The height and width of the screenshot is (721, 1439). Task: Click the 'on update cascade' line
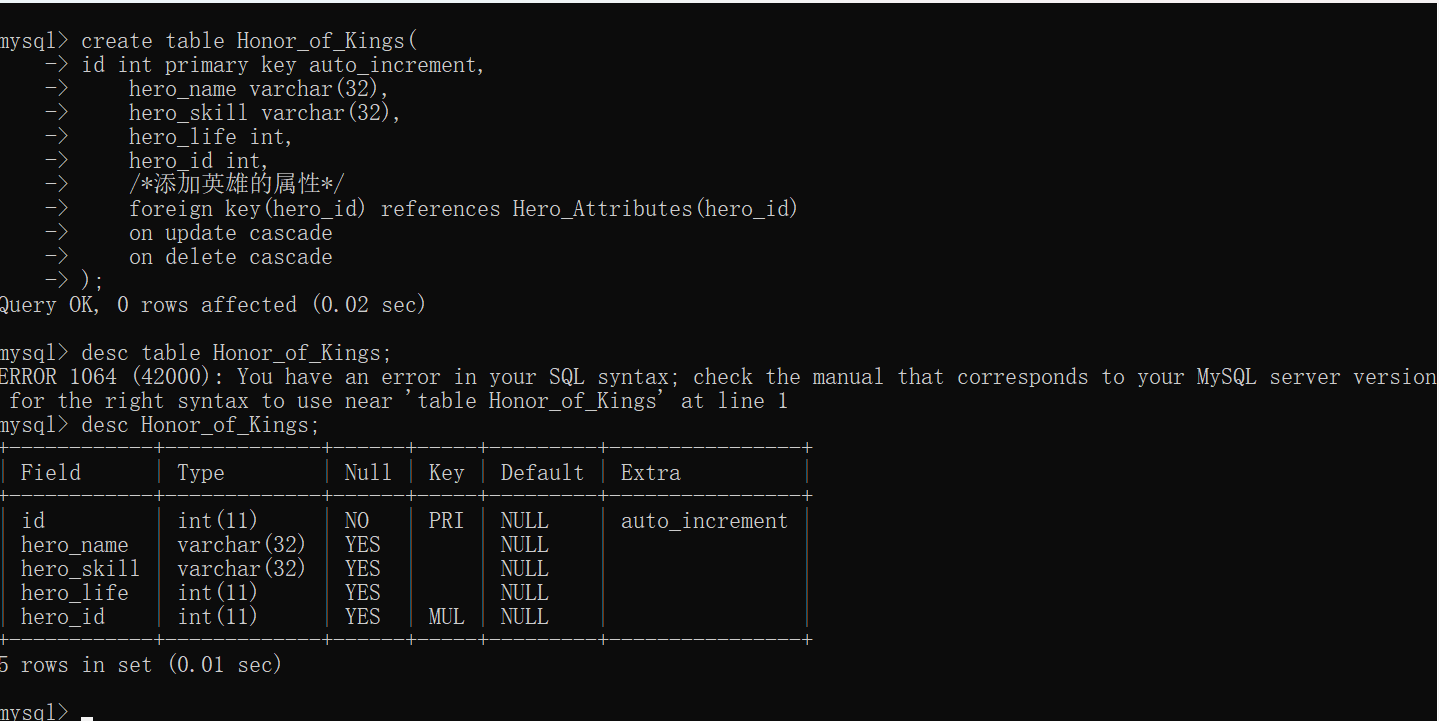coord(230,233)
